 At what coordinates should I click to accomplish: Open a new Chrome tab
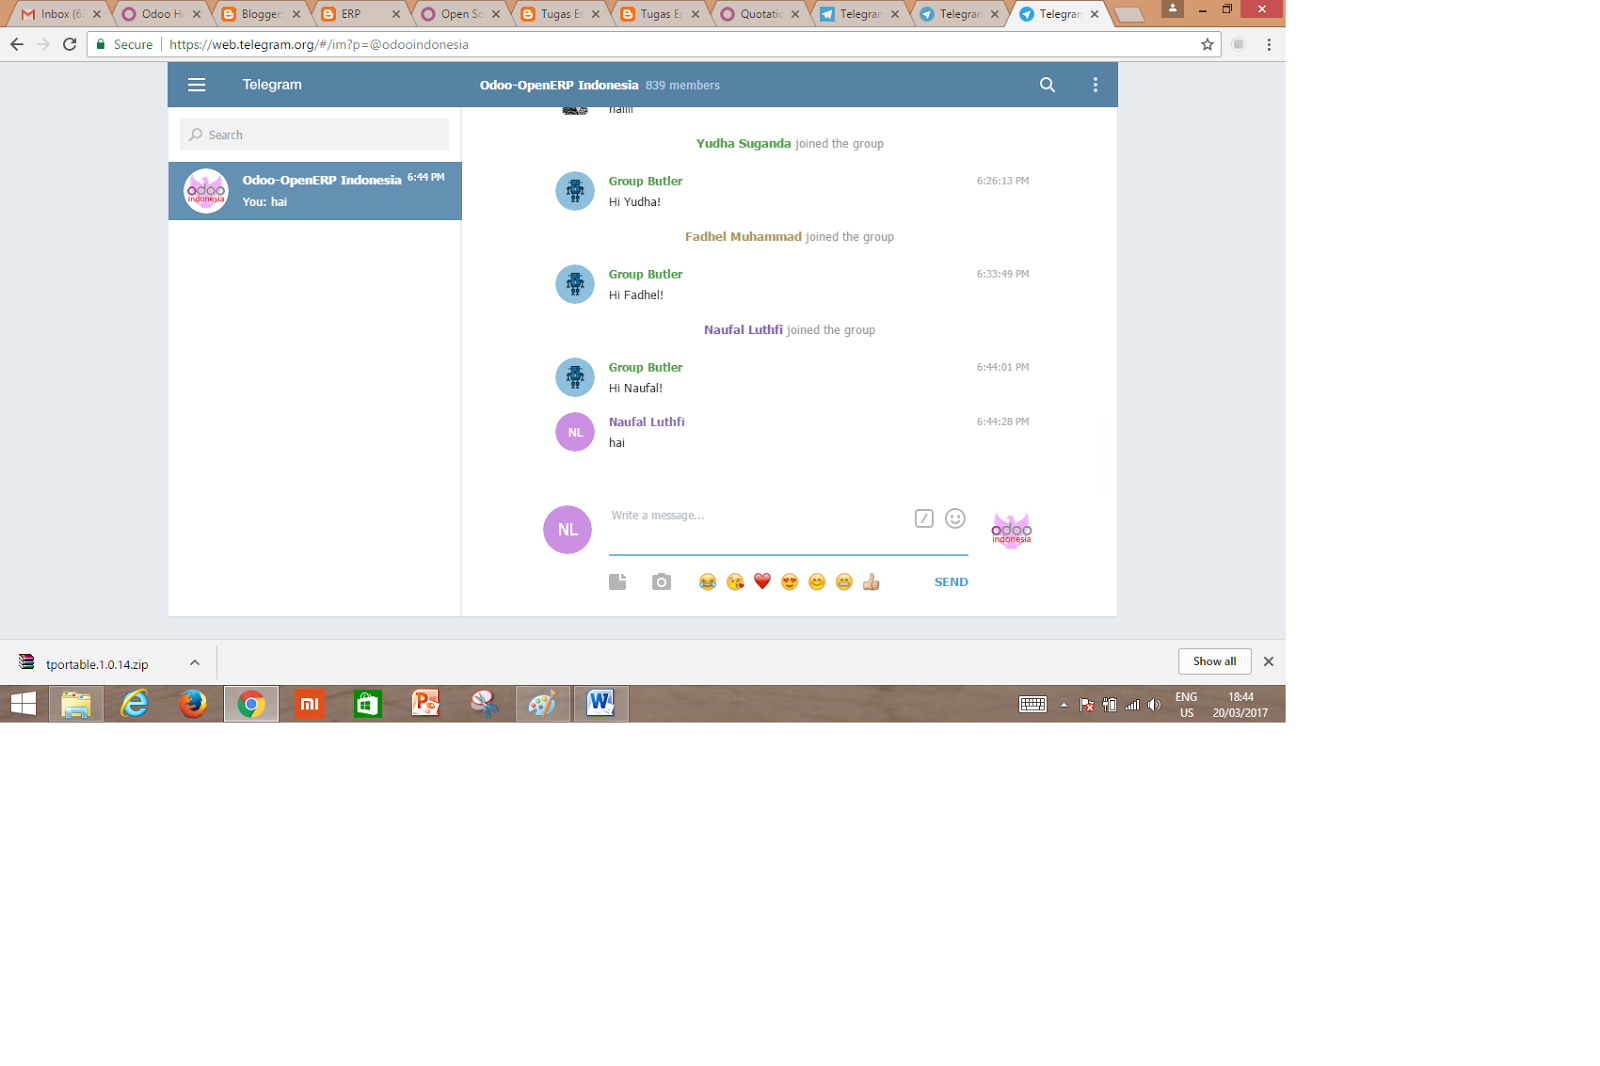(x=1129, y=14)
